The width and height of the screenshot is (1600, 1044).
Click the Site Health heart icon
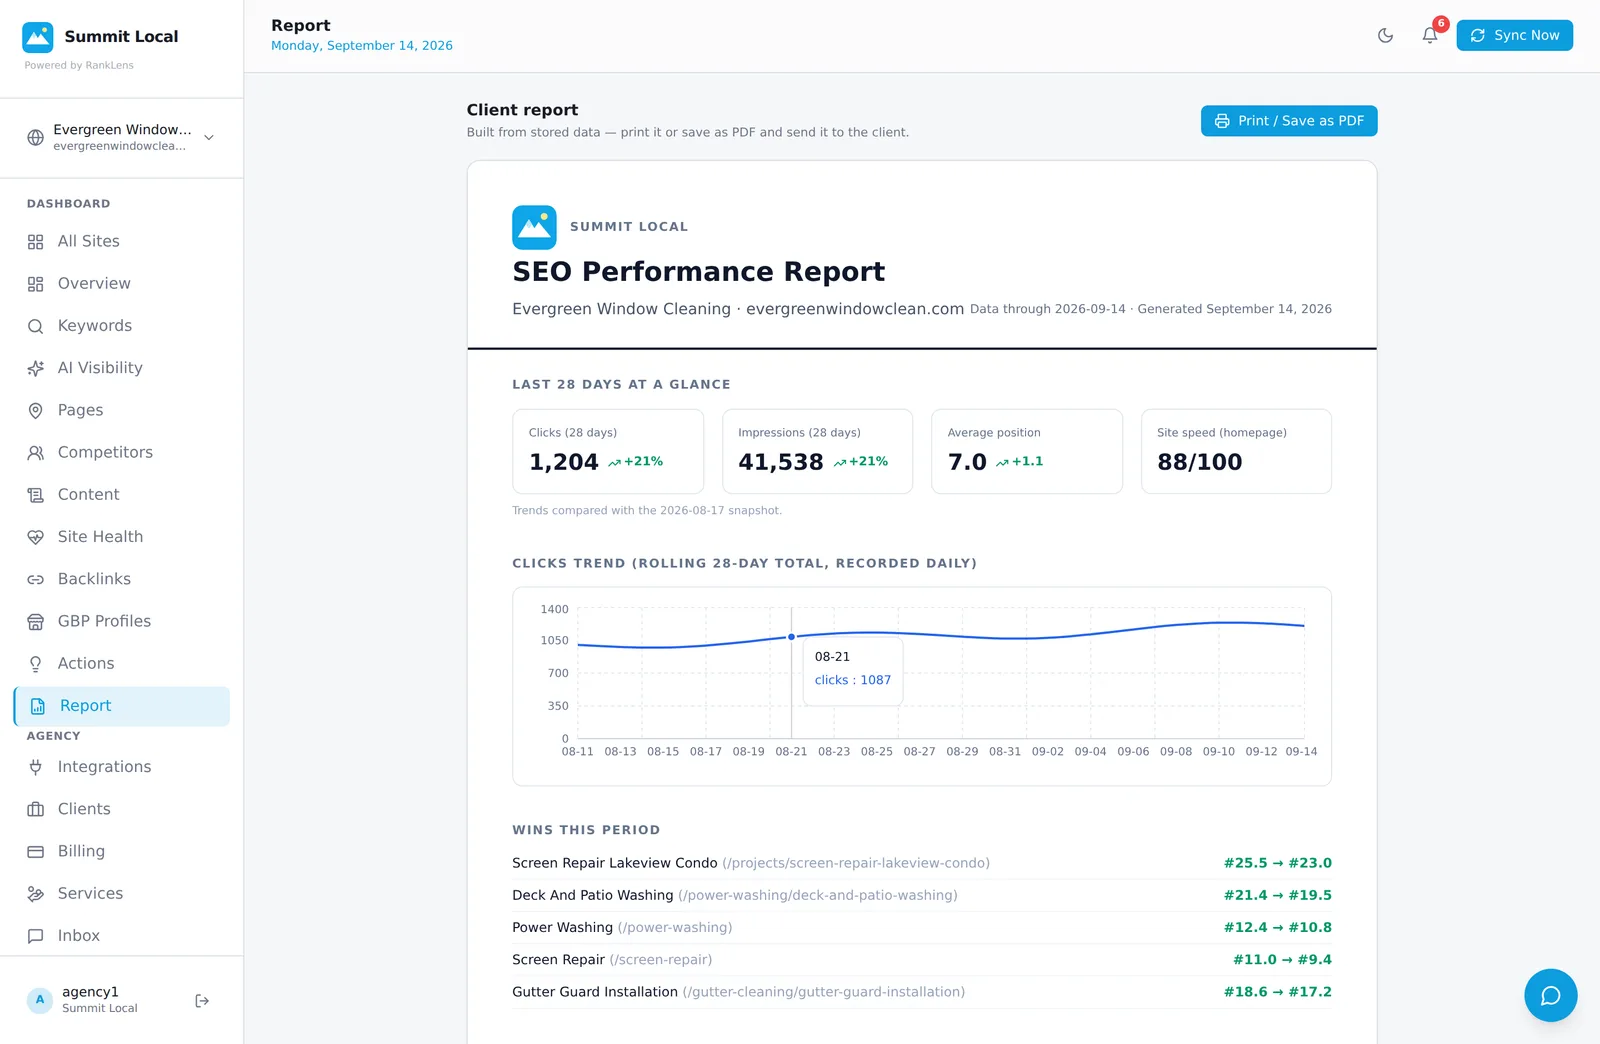click(36, 537)
